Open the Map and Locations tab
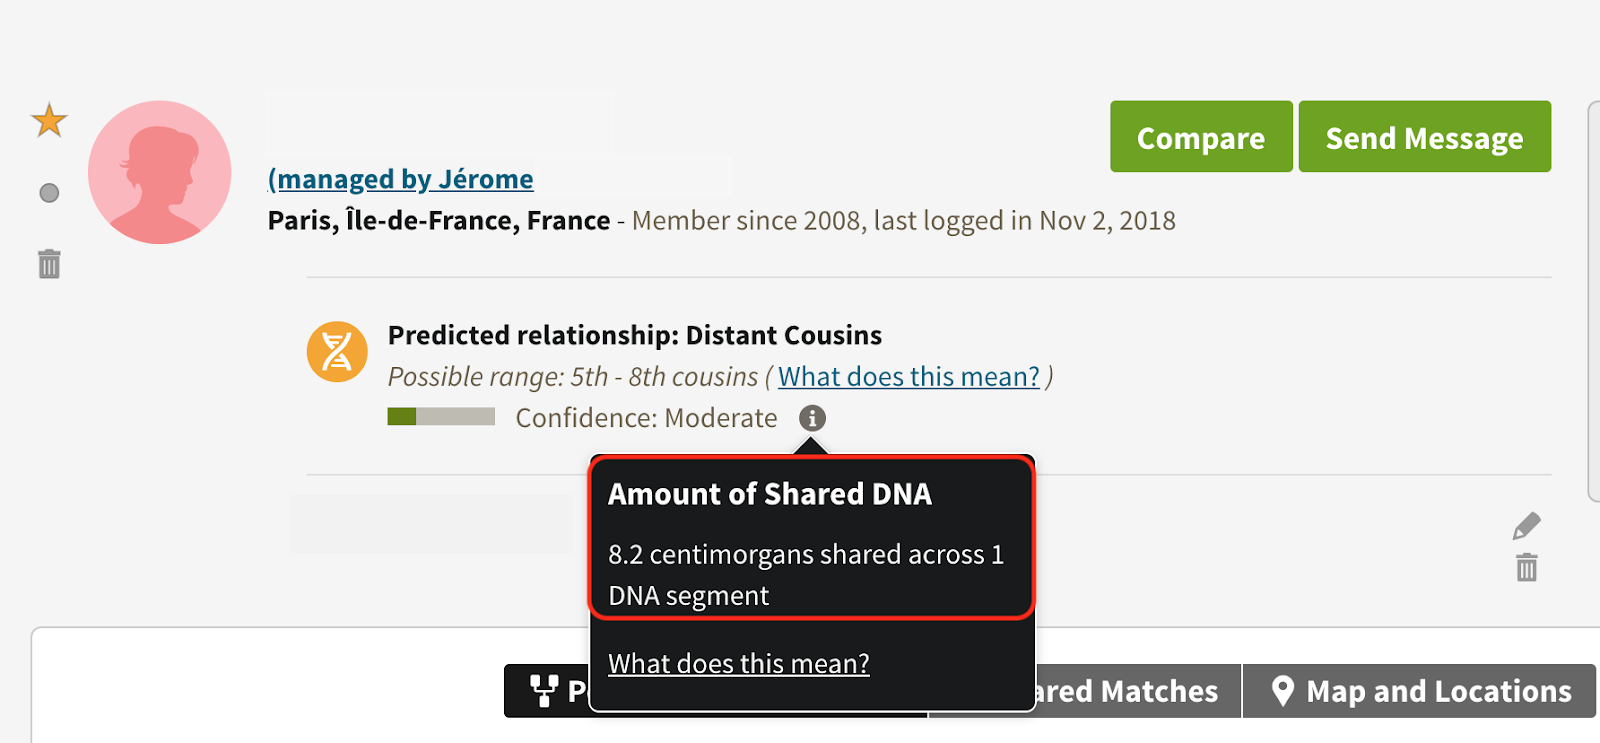Viewport: 1600px width, 743px height. (x=1420, y=691)
